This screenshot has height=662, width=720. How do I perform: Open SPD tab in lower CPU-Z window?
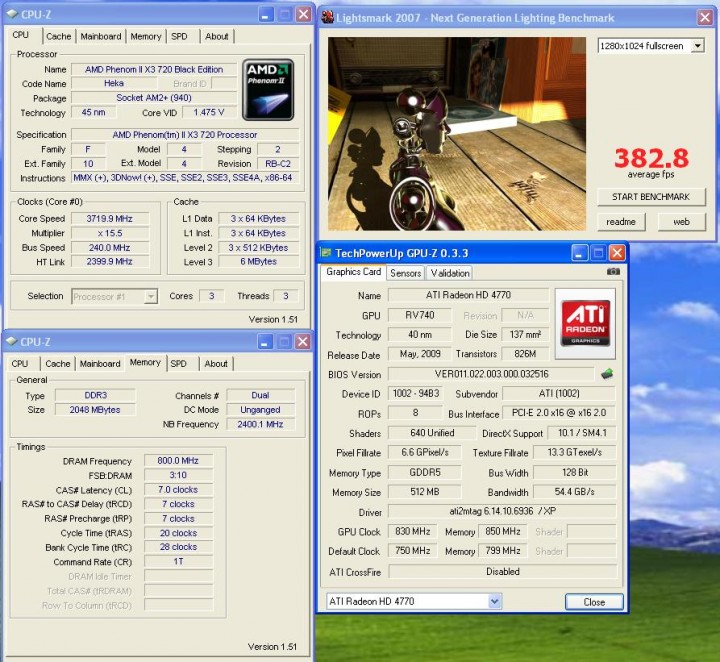[178, 364]
